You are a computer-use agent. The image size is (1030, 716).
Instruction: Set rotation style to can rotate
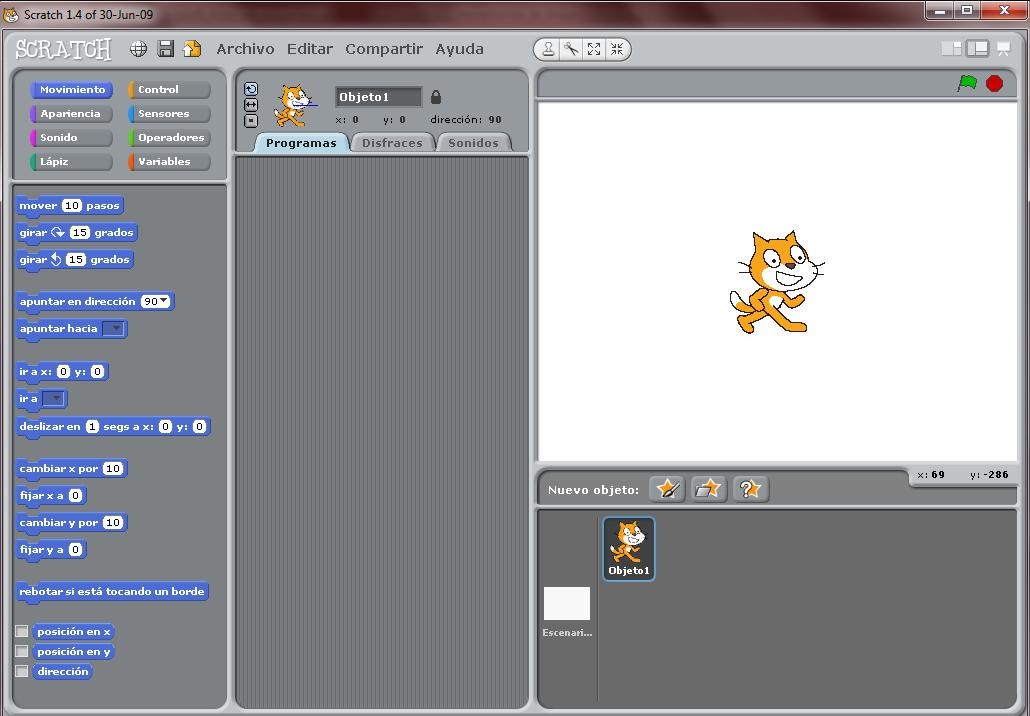pos(251,89)
